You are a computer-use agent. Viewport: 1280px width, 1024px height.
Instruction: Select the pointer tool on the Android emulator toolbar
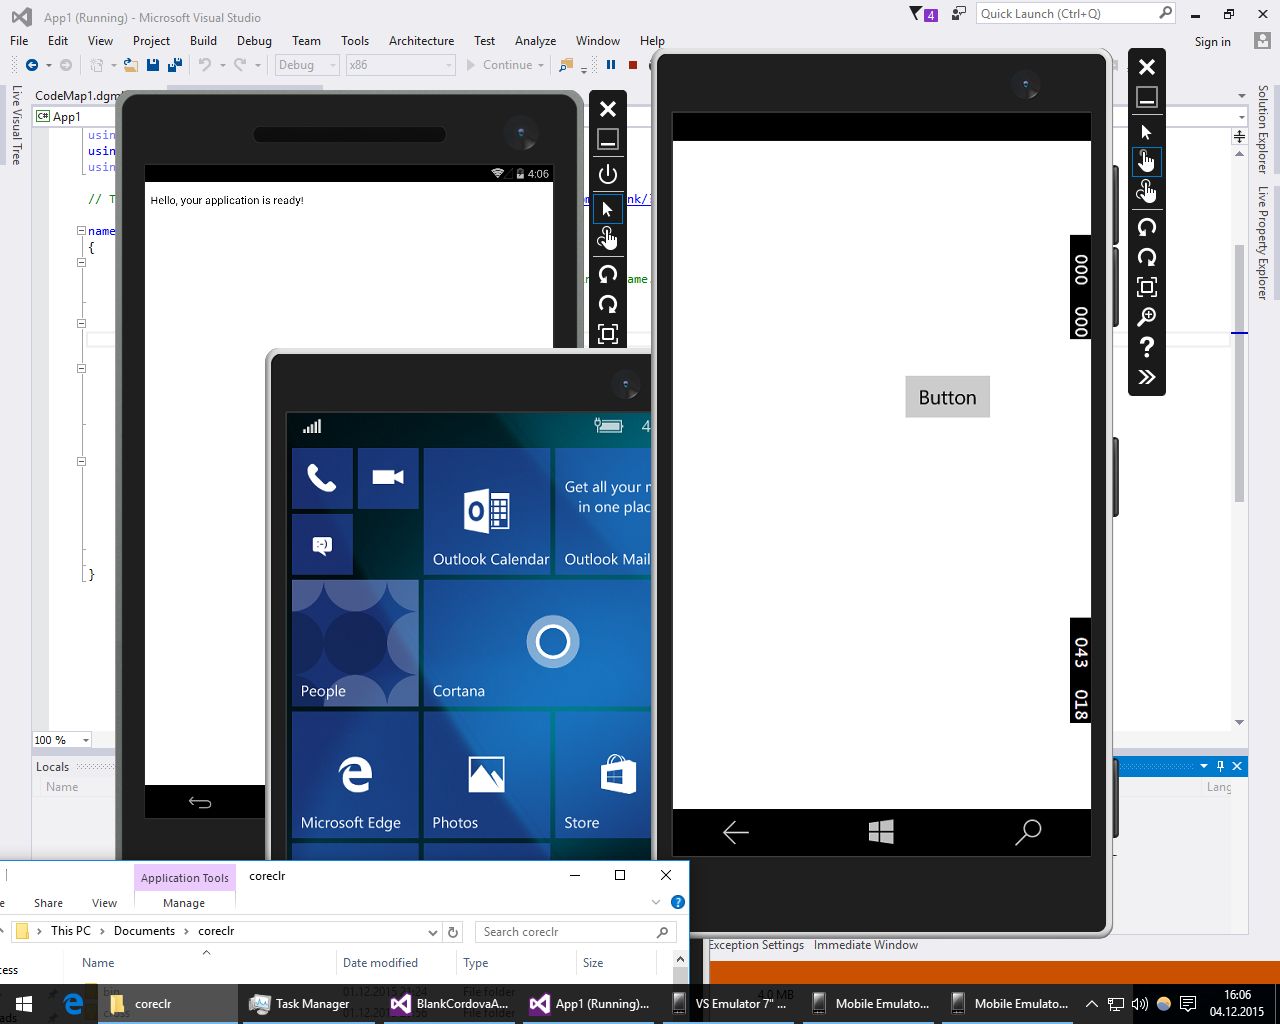point(608,209)
